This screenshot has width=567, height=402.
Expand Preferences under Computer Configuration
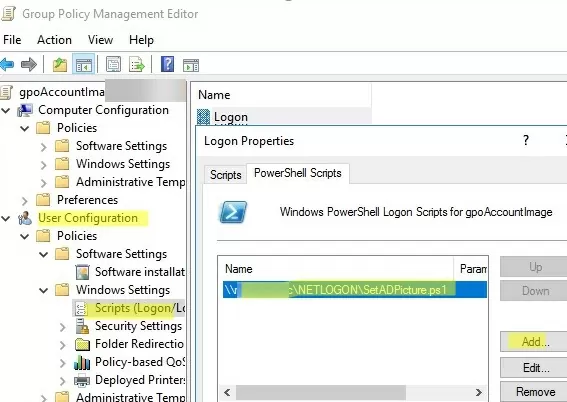coord(25,201)
